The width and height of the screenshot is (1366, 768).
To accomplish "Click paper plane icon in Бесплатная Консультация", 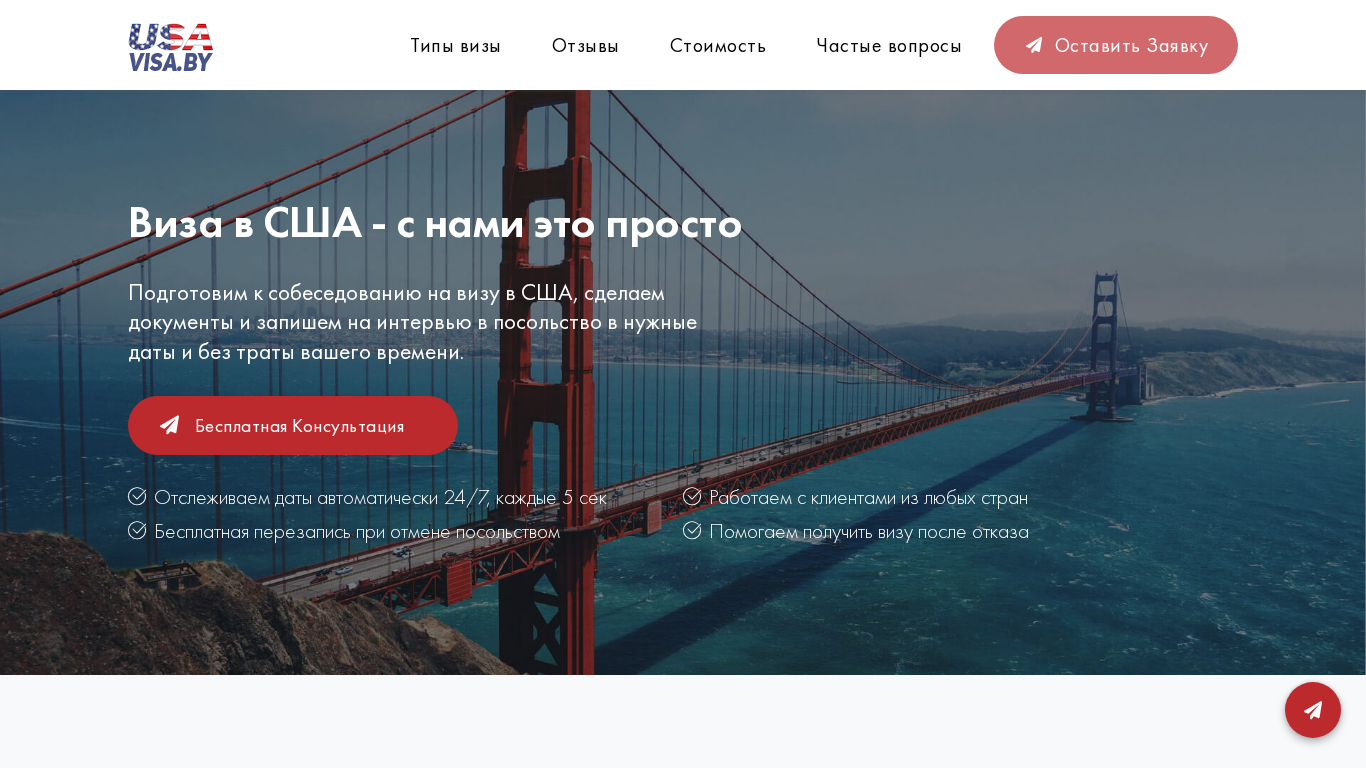I will (x=170, y=425).
